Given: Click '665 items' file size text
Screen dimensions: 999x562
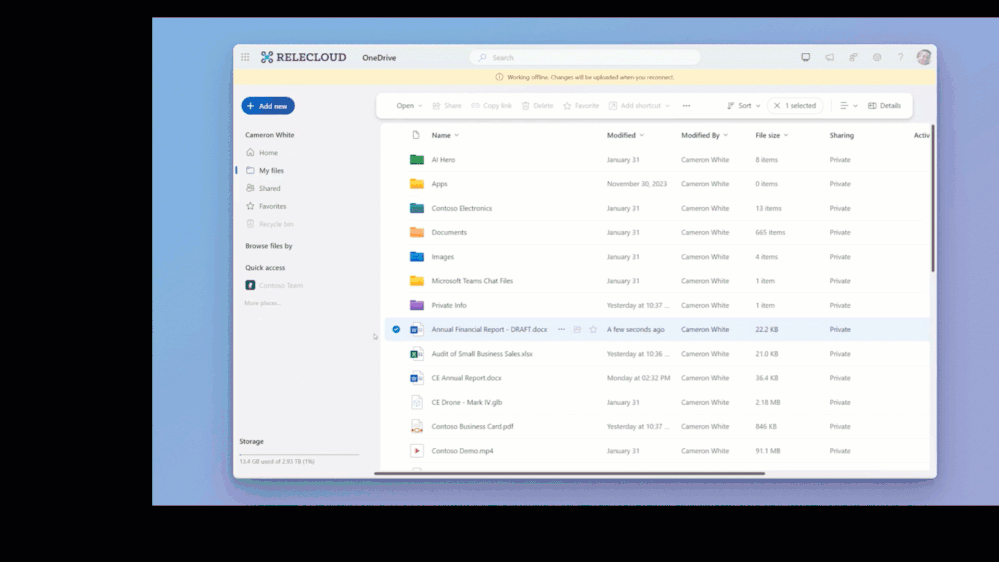Looking at the screenshot, I should tap(770, 232).
